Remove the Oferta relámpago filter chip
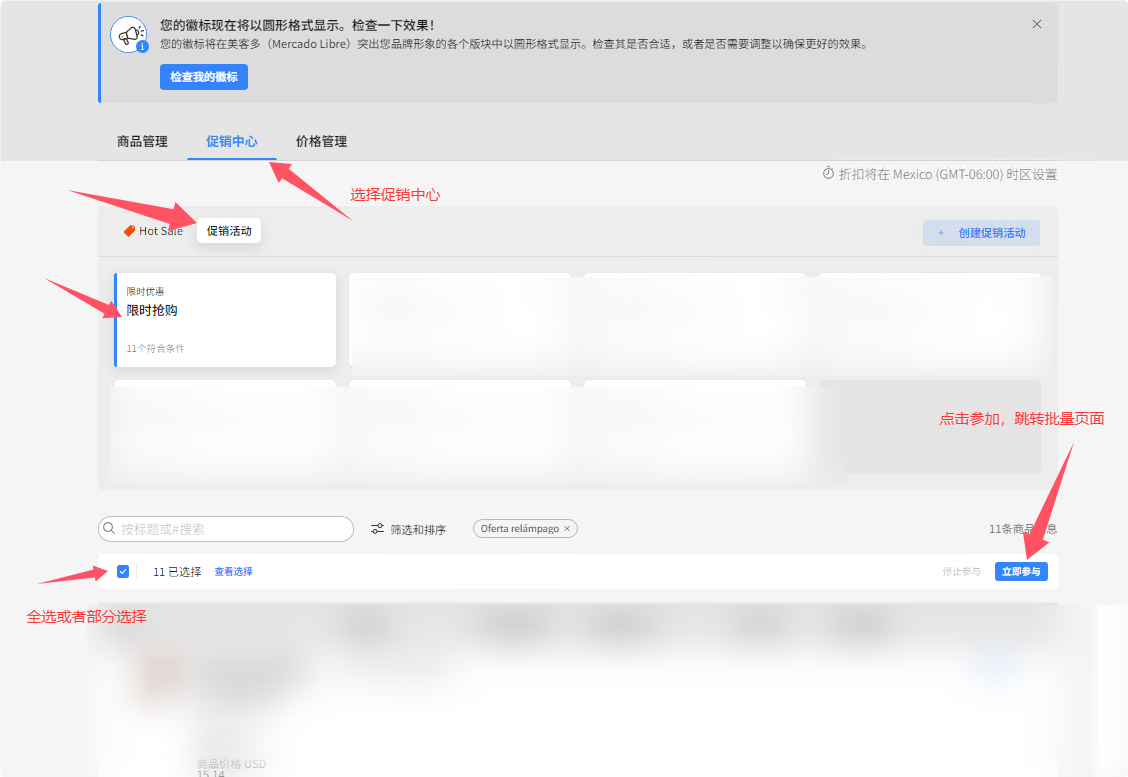Image resolution: width=1128 pixels, height=777 pixels. click(x=567, y=529)
